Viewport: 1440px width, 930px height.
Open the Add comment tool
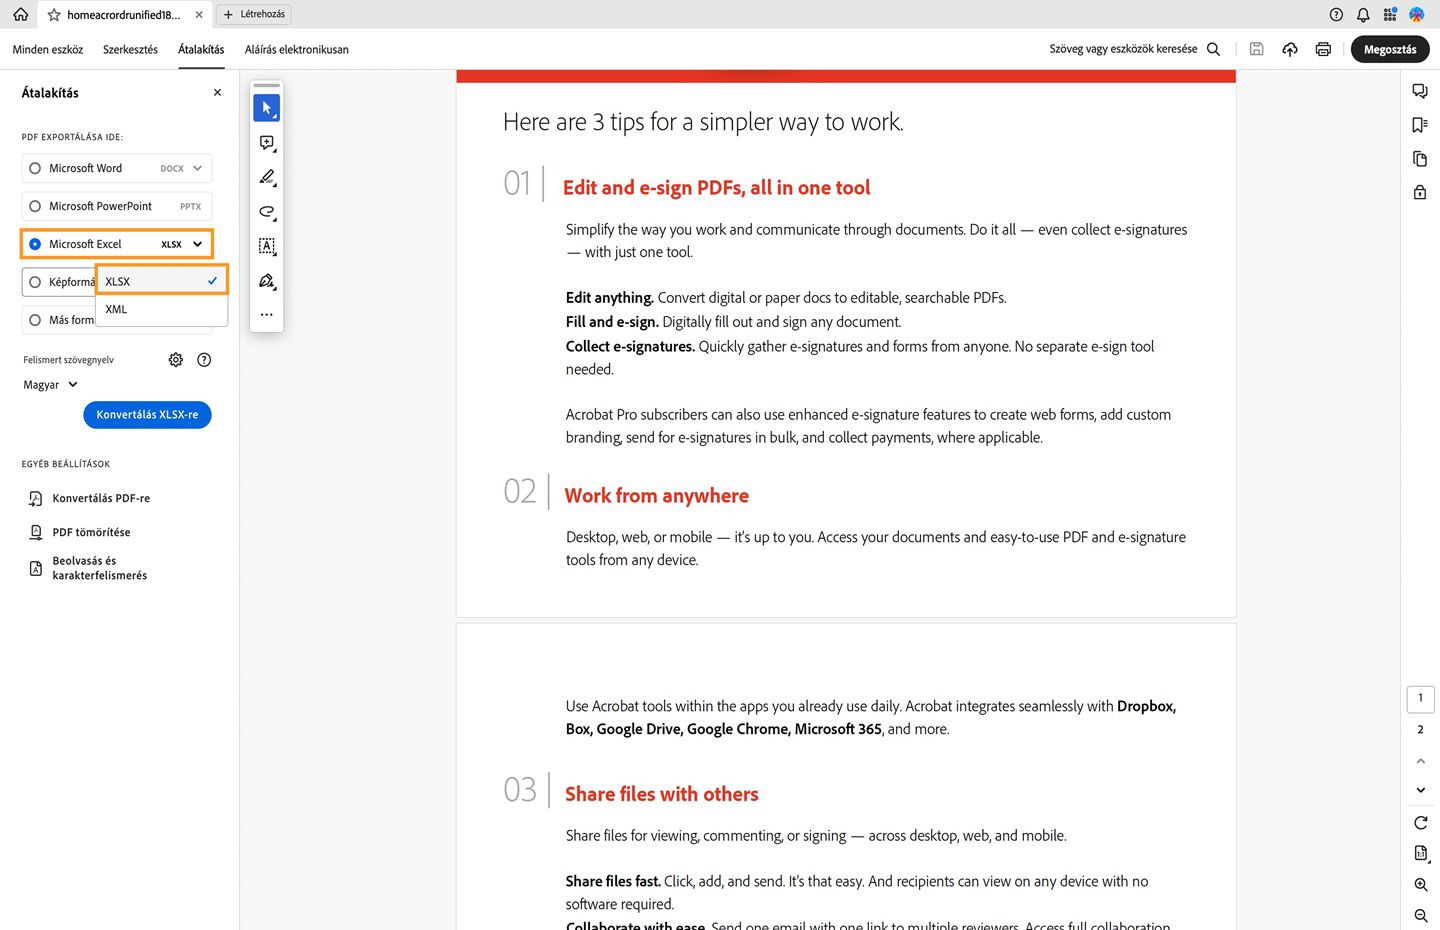pos(266,143)
